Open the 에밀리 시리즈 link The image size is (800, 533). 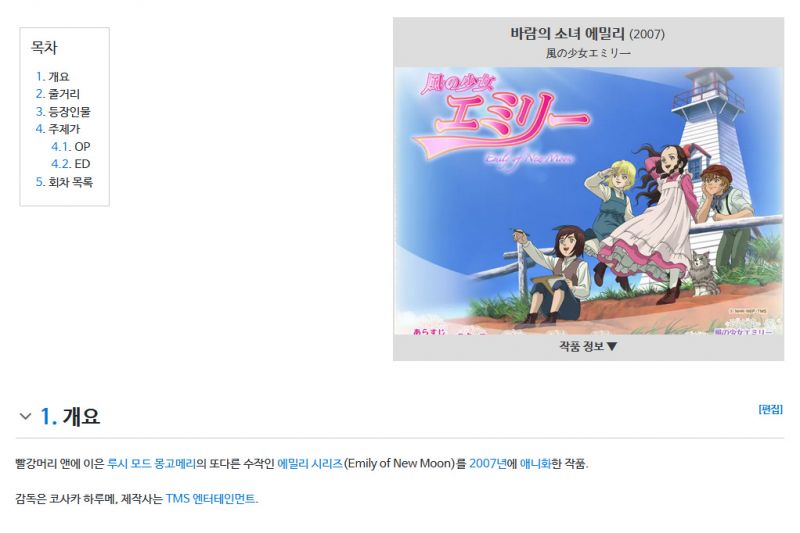(310, 463)
